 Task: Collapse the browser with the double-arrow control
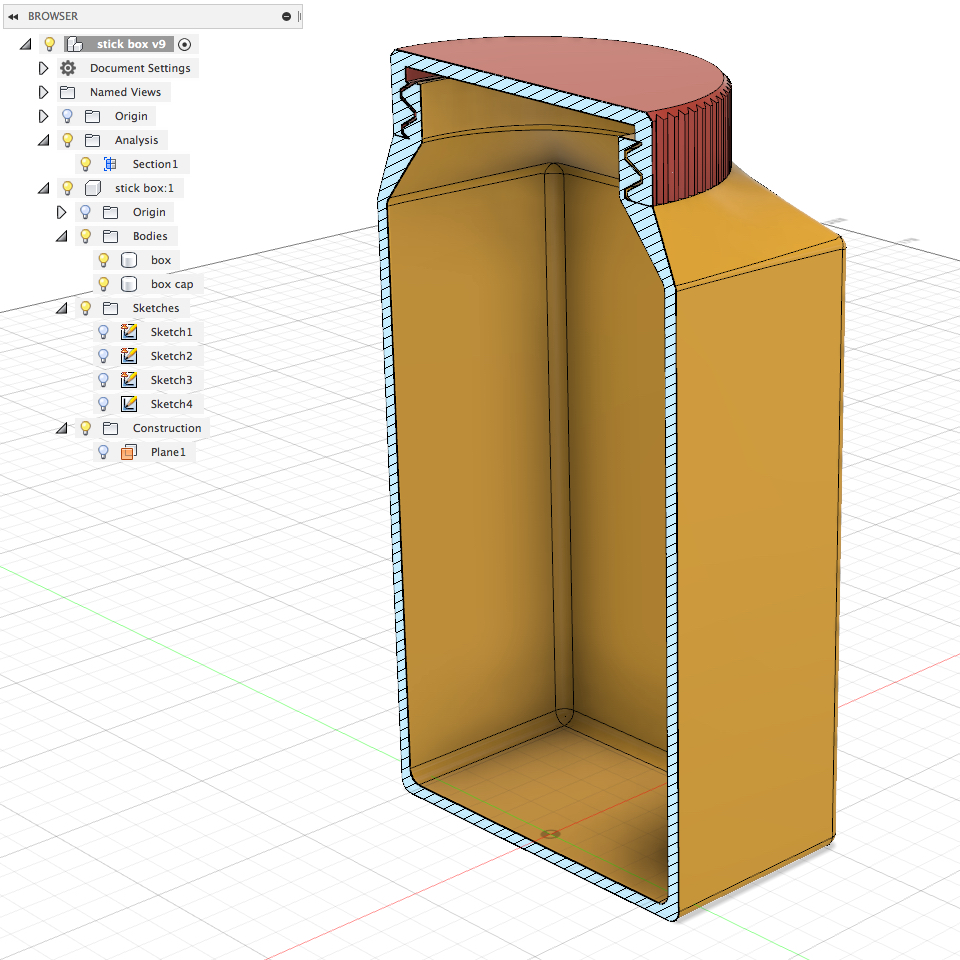[x=12, y=15]
